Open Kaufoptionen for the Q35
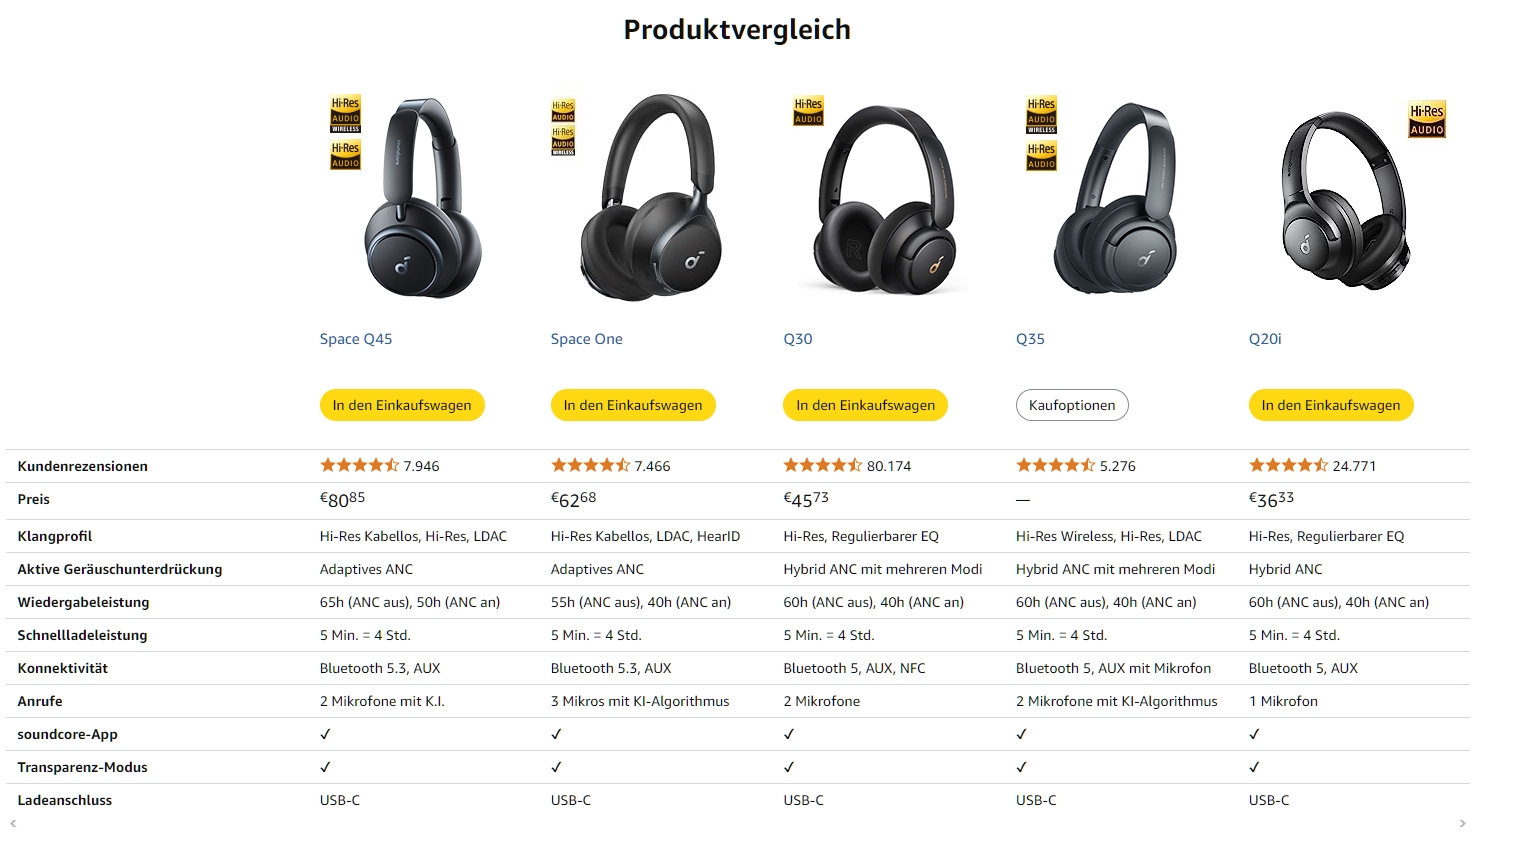The width and height of the screenshot is (1525, 844). pyautogui.click(x=1072, y=405)
